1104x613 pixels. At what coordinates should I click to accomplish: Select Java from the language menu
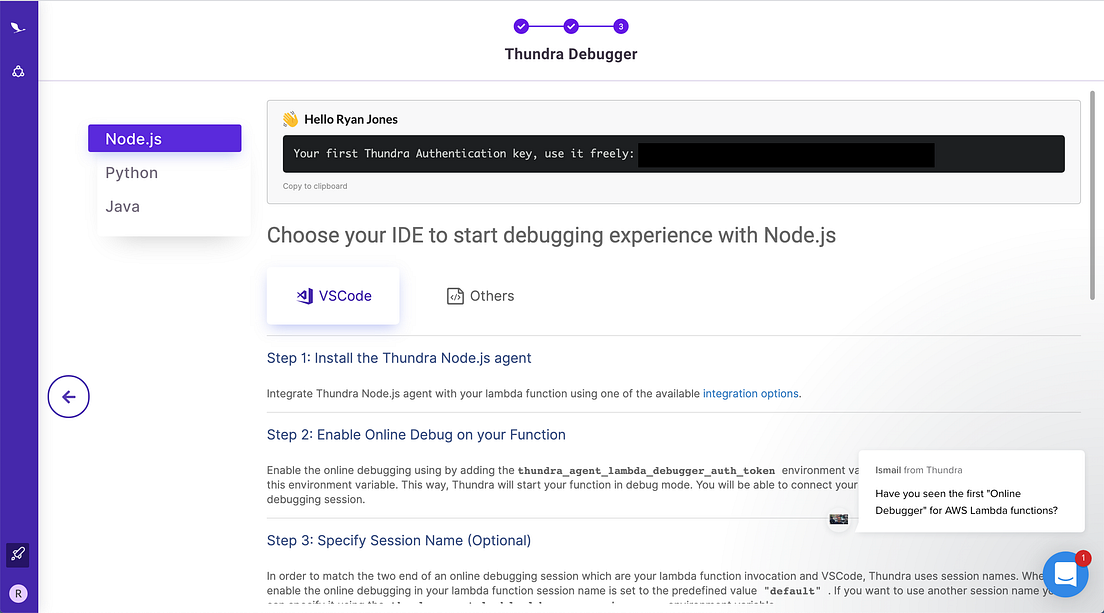tap(122, 206)
